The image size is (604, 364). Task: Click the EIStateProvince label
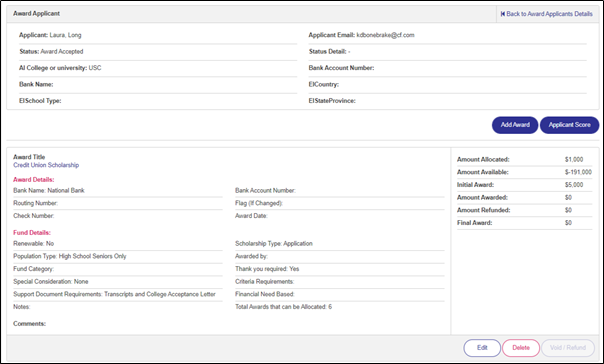[332, 101]
